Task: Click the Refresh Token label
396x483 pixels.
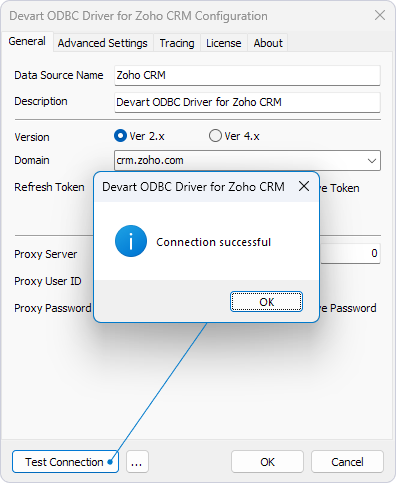Action: click(x=49, y=187)
